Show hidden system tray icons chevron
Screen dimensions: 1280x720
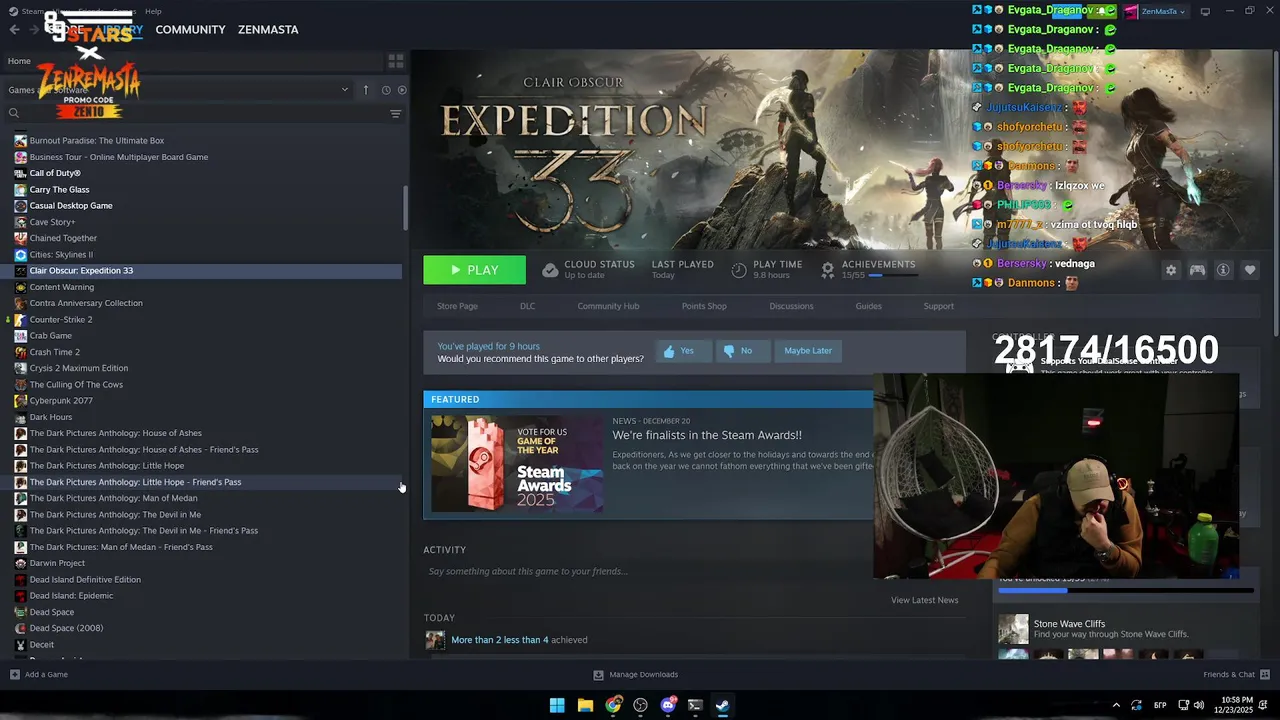tap(1116, 705)
